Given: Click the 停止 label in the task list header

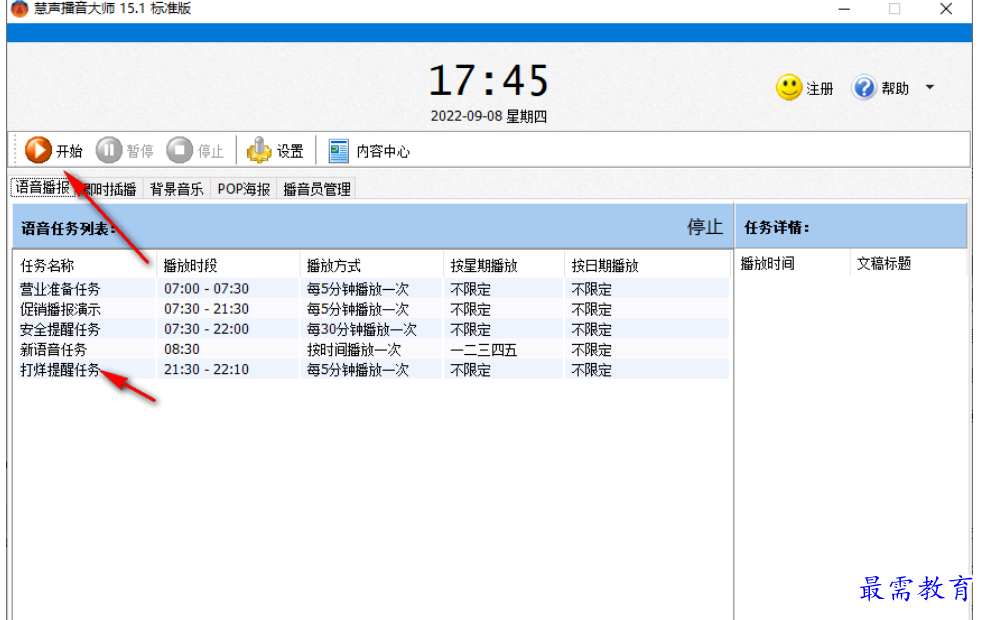Looking at the screenshot, I should (x=704, y=226).
